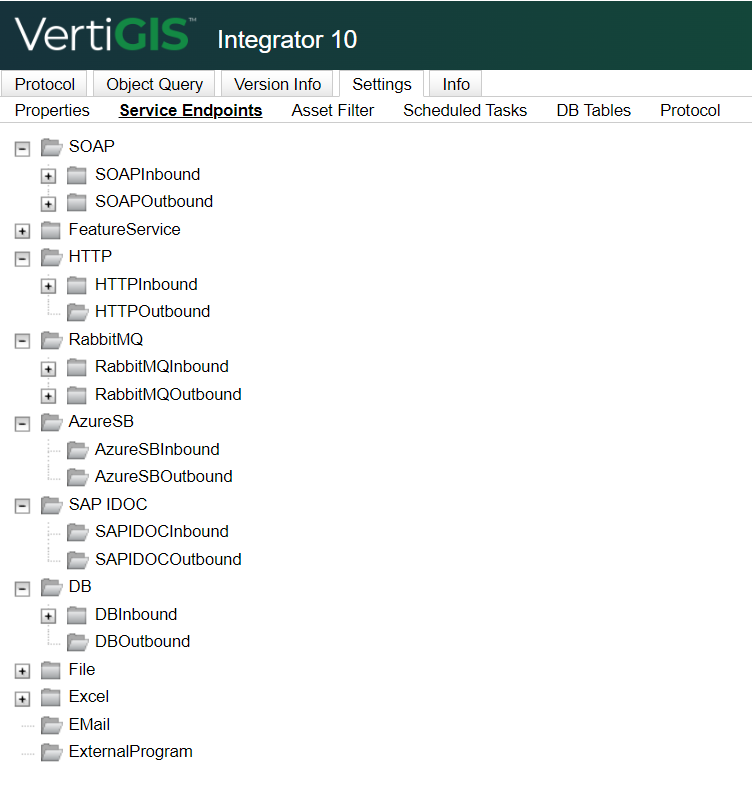Click the HTTPOutbound folder icon
Image resolution: width=752 pixels, height=810 pixels.
click(x=78, y=312)
